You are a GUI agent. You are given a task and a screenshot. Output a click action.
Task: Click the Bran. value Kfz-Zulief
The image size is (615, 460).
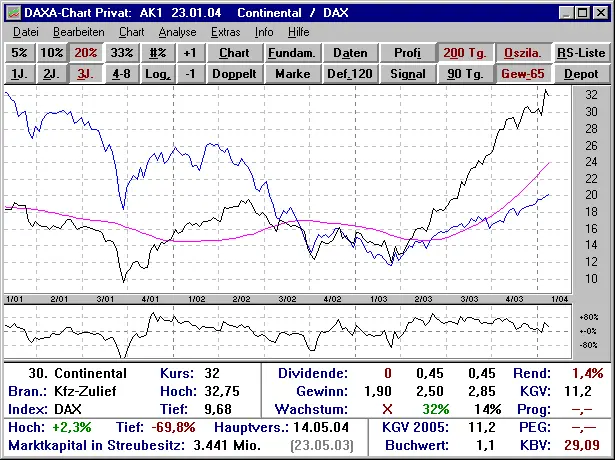coord(86,391)
